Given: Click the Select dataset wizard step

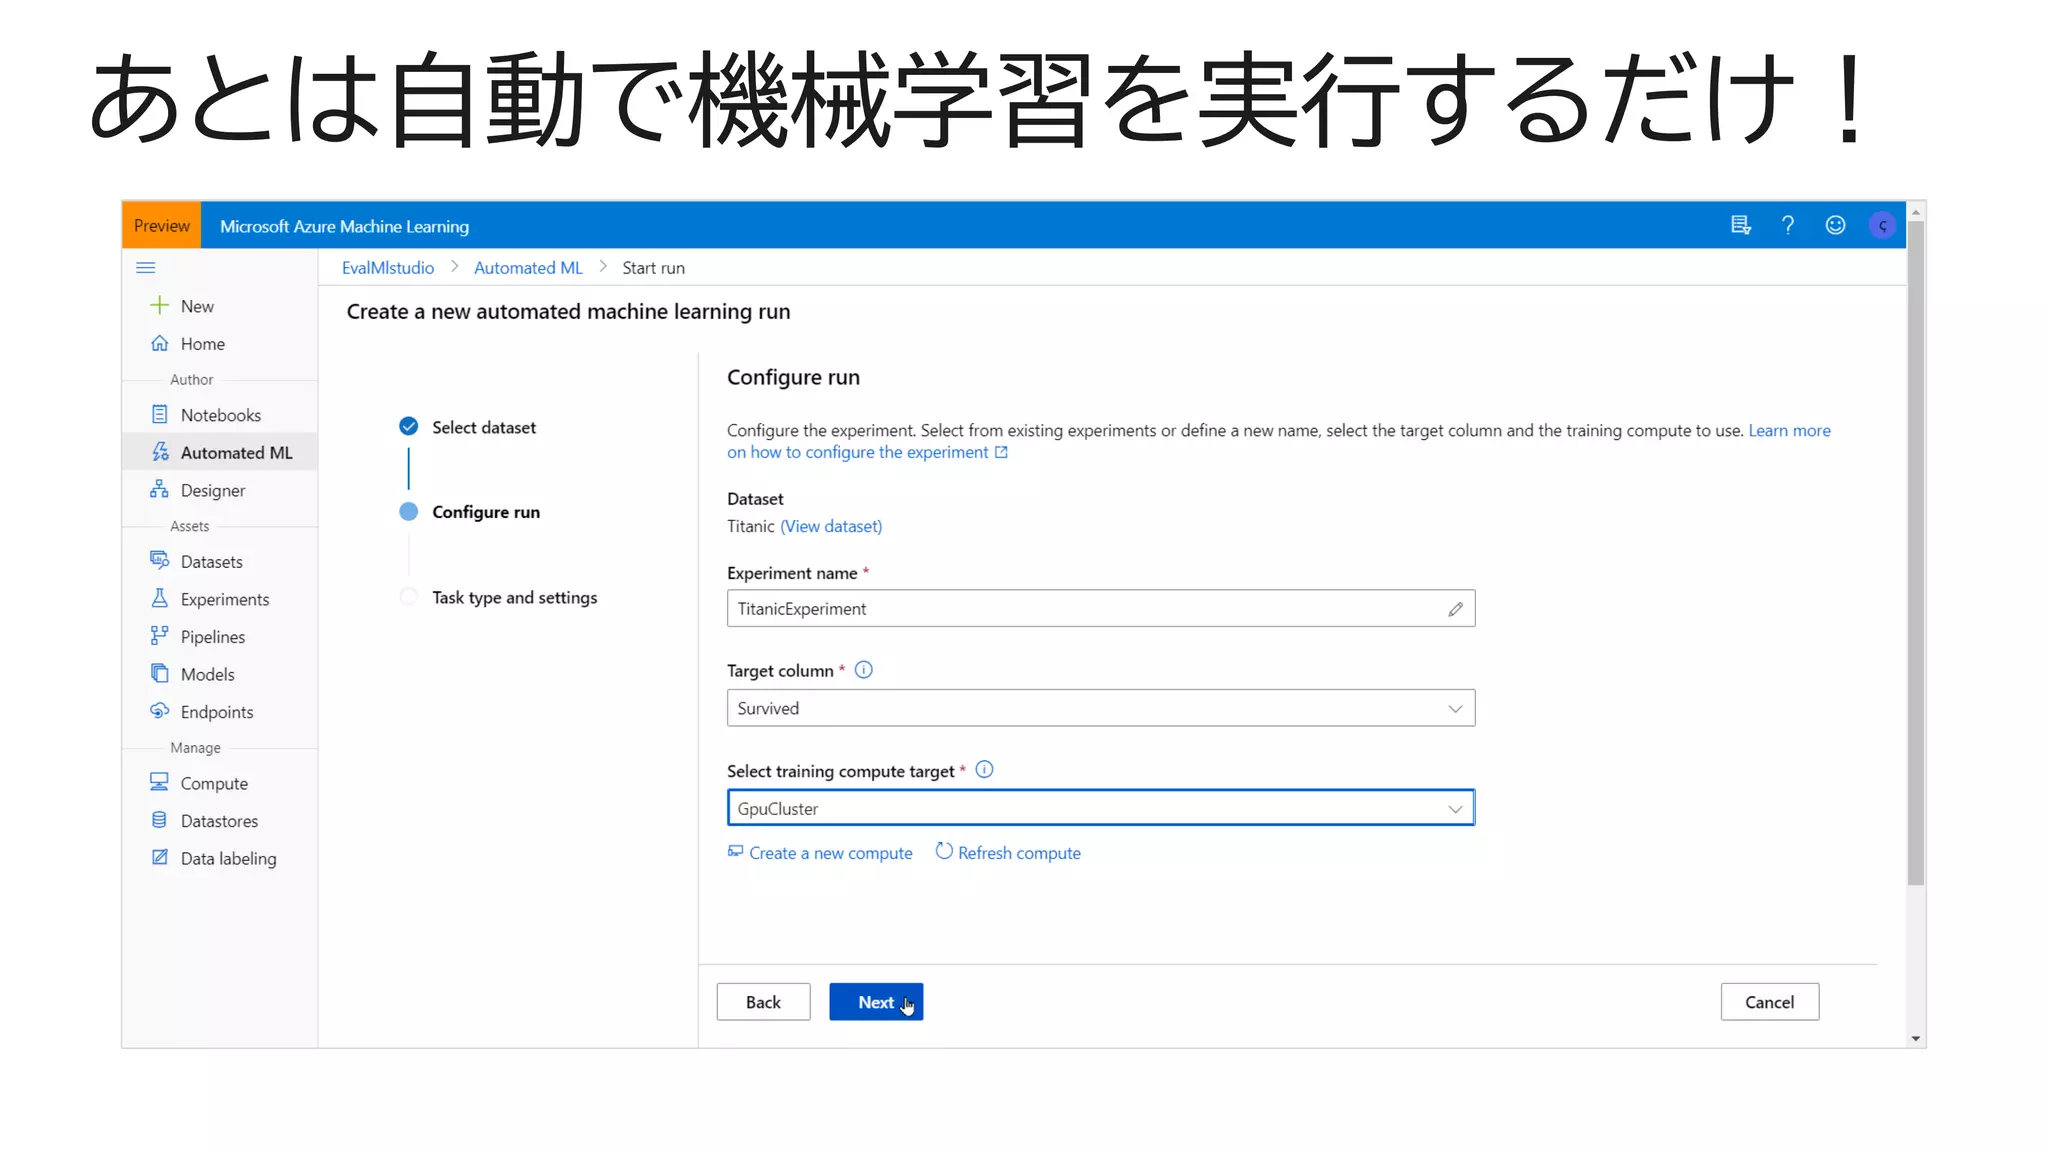Looking at the screenshot, I should 484,427.
